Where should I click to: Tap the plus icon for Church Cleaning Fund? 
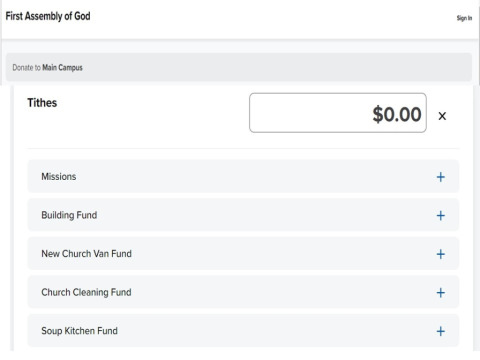(441, 293)
